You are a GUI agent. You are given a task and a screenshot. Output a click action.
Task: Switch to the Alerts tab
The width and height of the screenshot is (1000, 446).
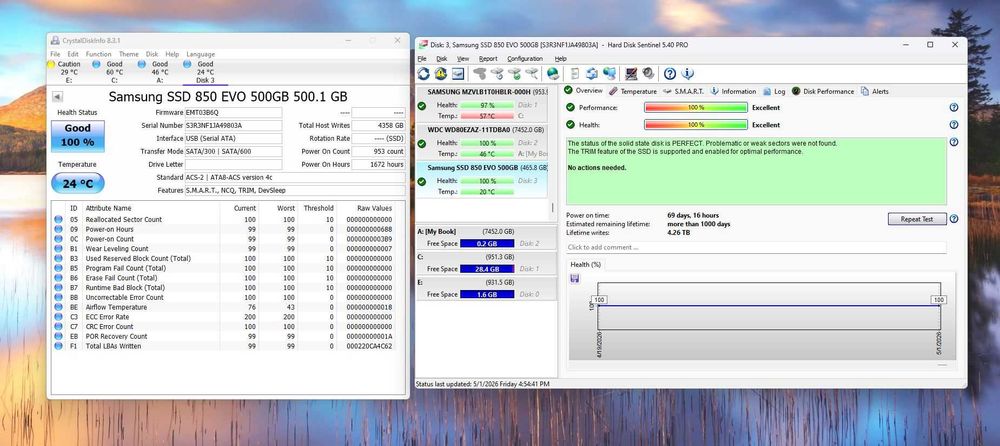click(x=874, y=91)
